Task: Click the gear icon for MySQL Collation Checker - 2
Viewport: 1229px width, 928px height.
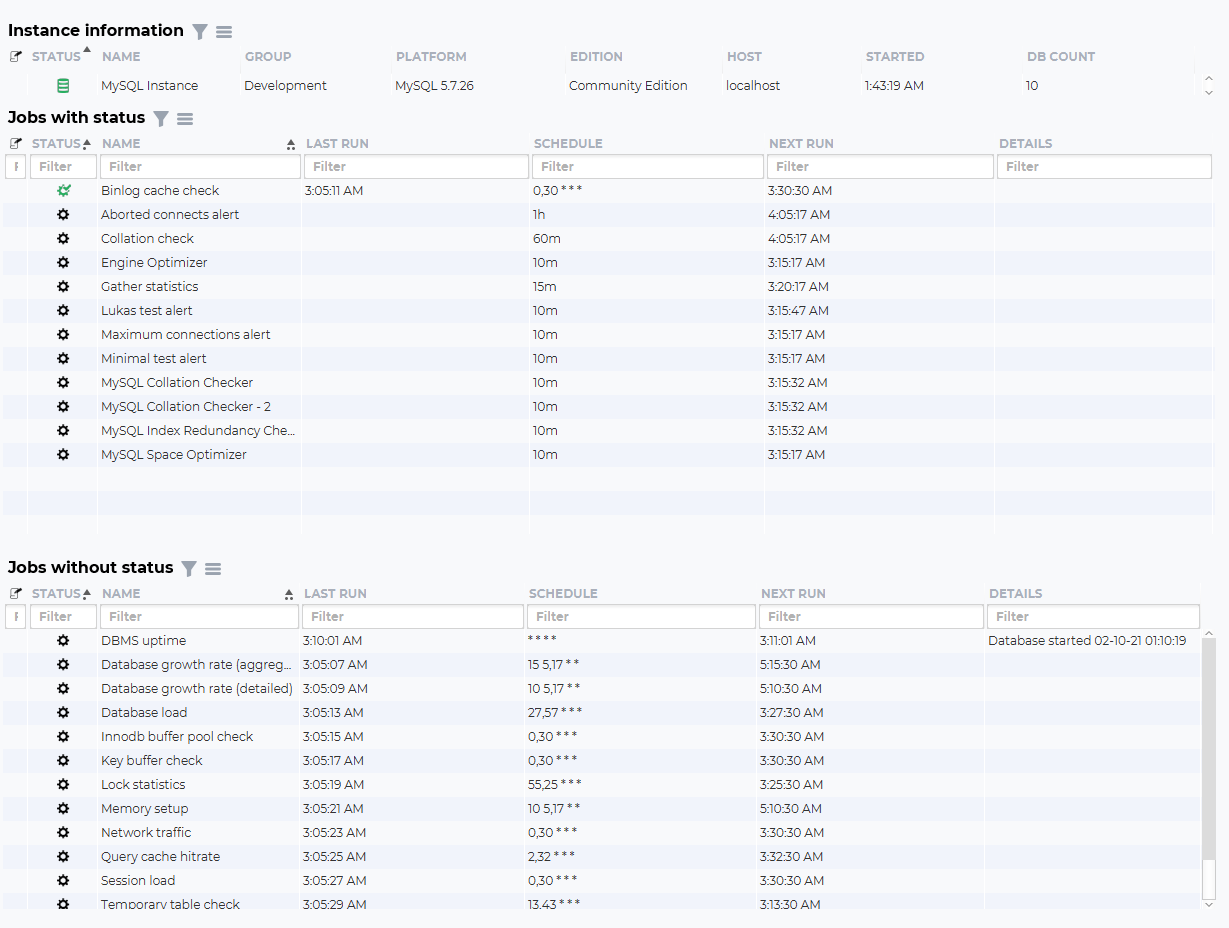Action: [x=63, y=406]
